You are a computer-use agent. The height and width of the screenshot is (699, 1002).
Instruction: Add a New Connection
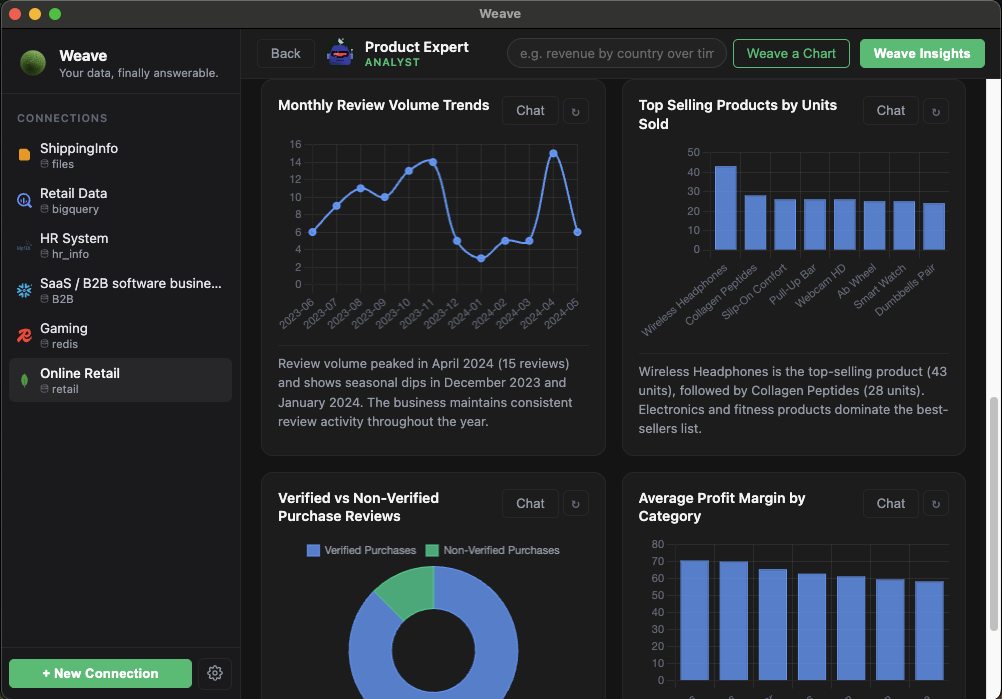100,673
